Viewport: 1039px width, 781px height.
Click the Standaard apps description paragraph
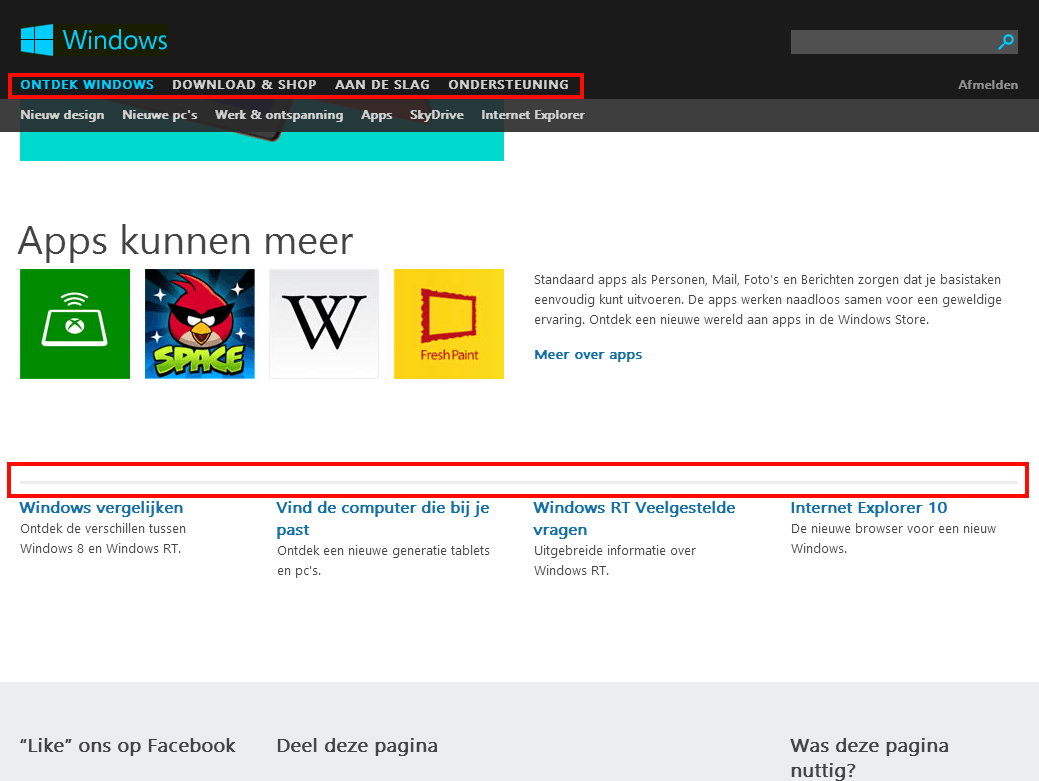pyautogui.click(x=767, y=299)
